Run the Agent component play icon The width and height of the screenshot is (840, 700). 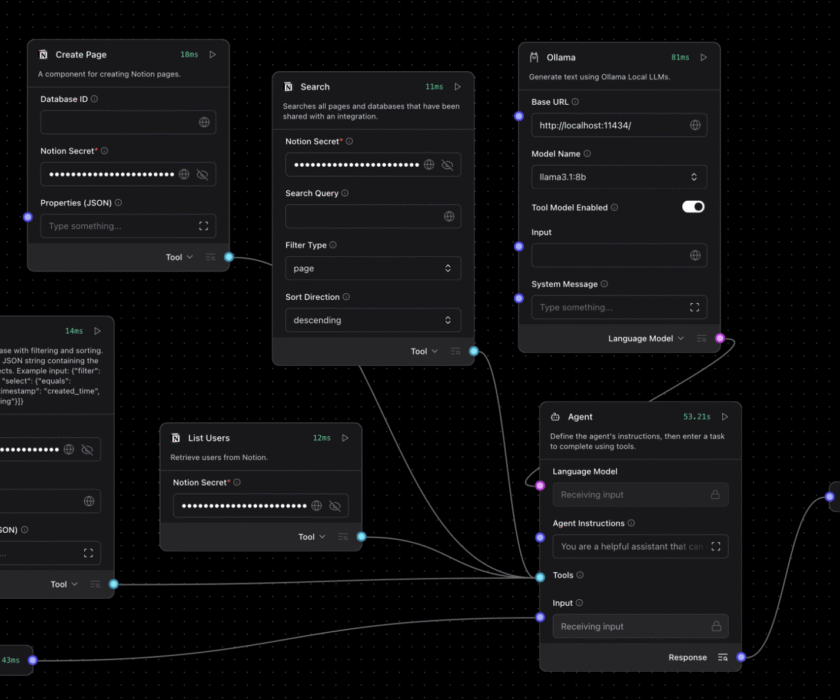coord(725,417)
